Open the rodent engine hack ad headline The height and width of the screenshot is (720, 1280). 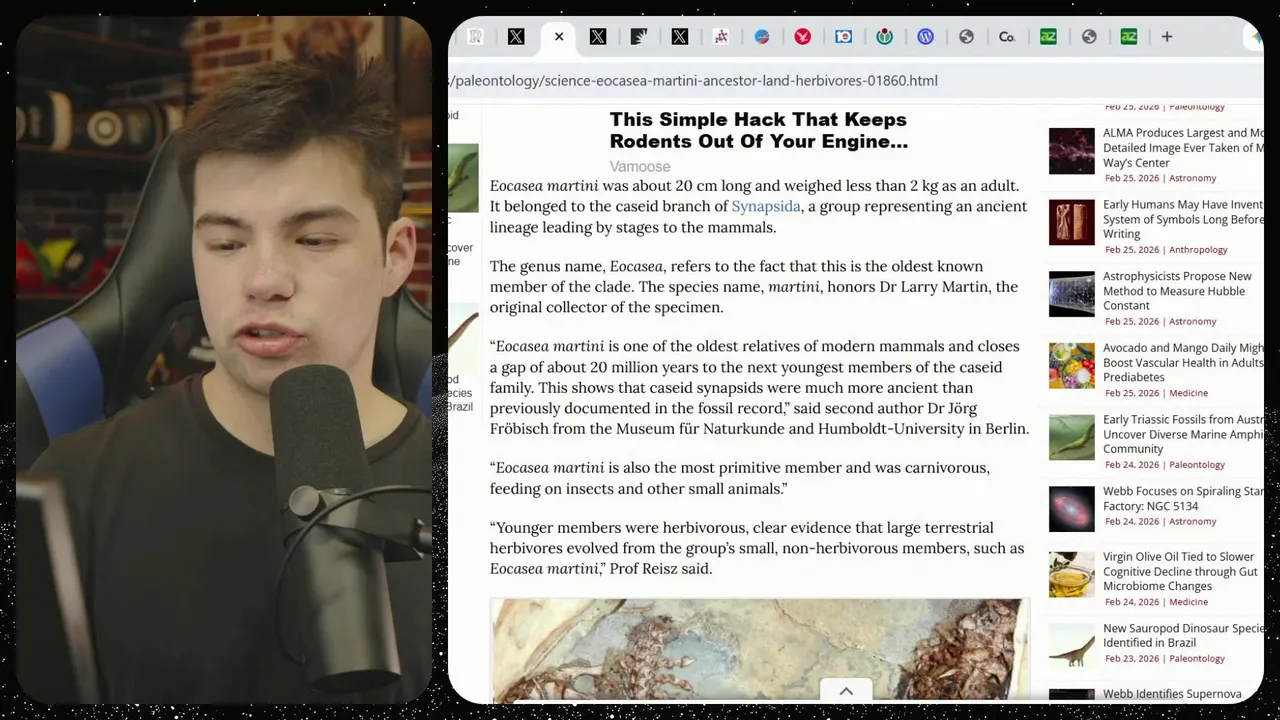pyautogui.click(x=758, y=130)
